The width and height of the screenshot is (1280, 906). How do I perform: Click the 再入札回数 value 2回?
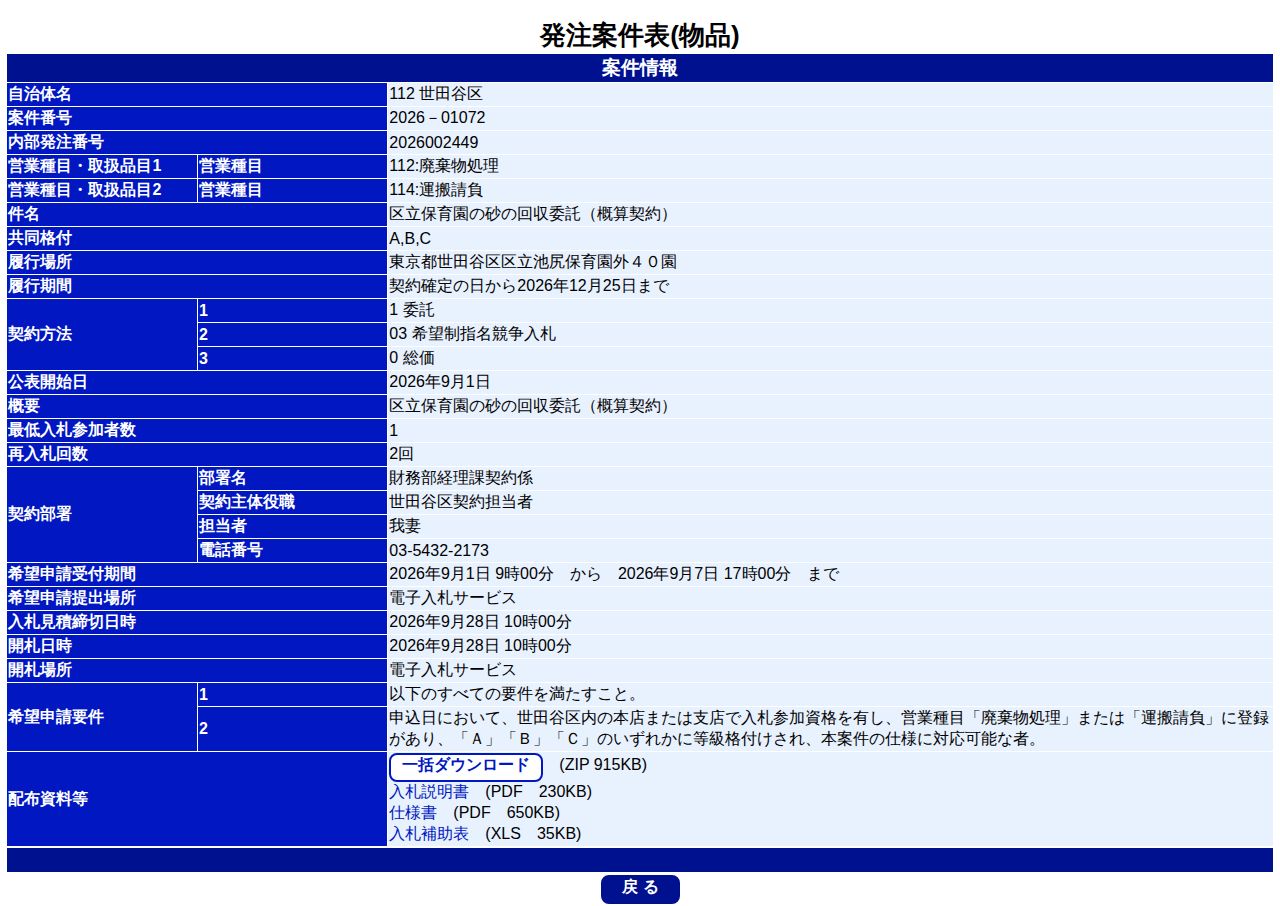[401, 454]
